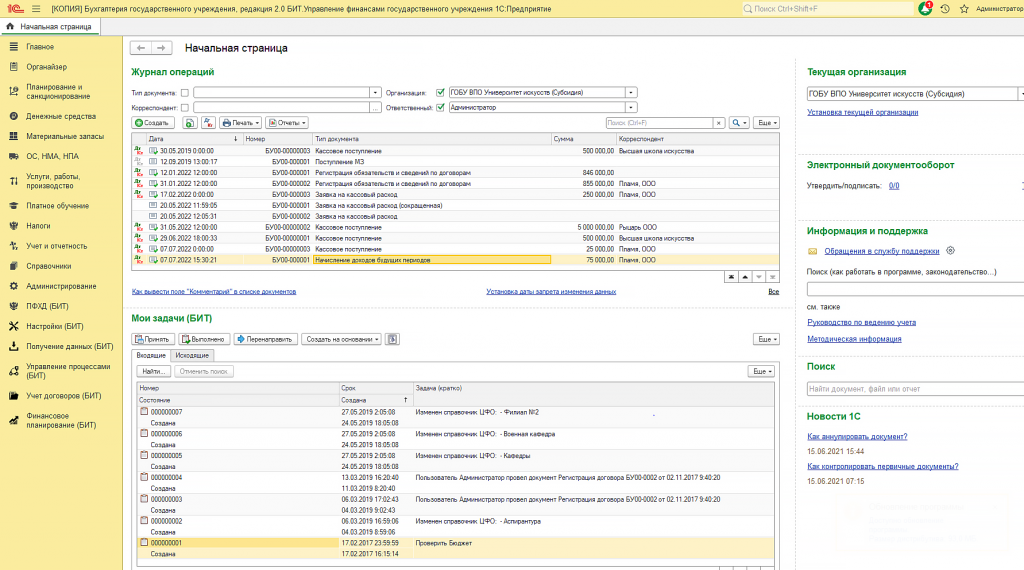Open Платное обучение section in sidebar

pos(57,206)
